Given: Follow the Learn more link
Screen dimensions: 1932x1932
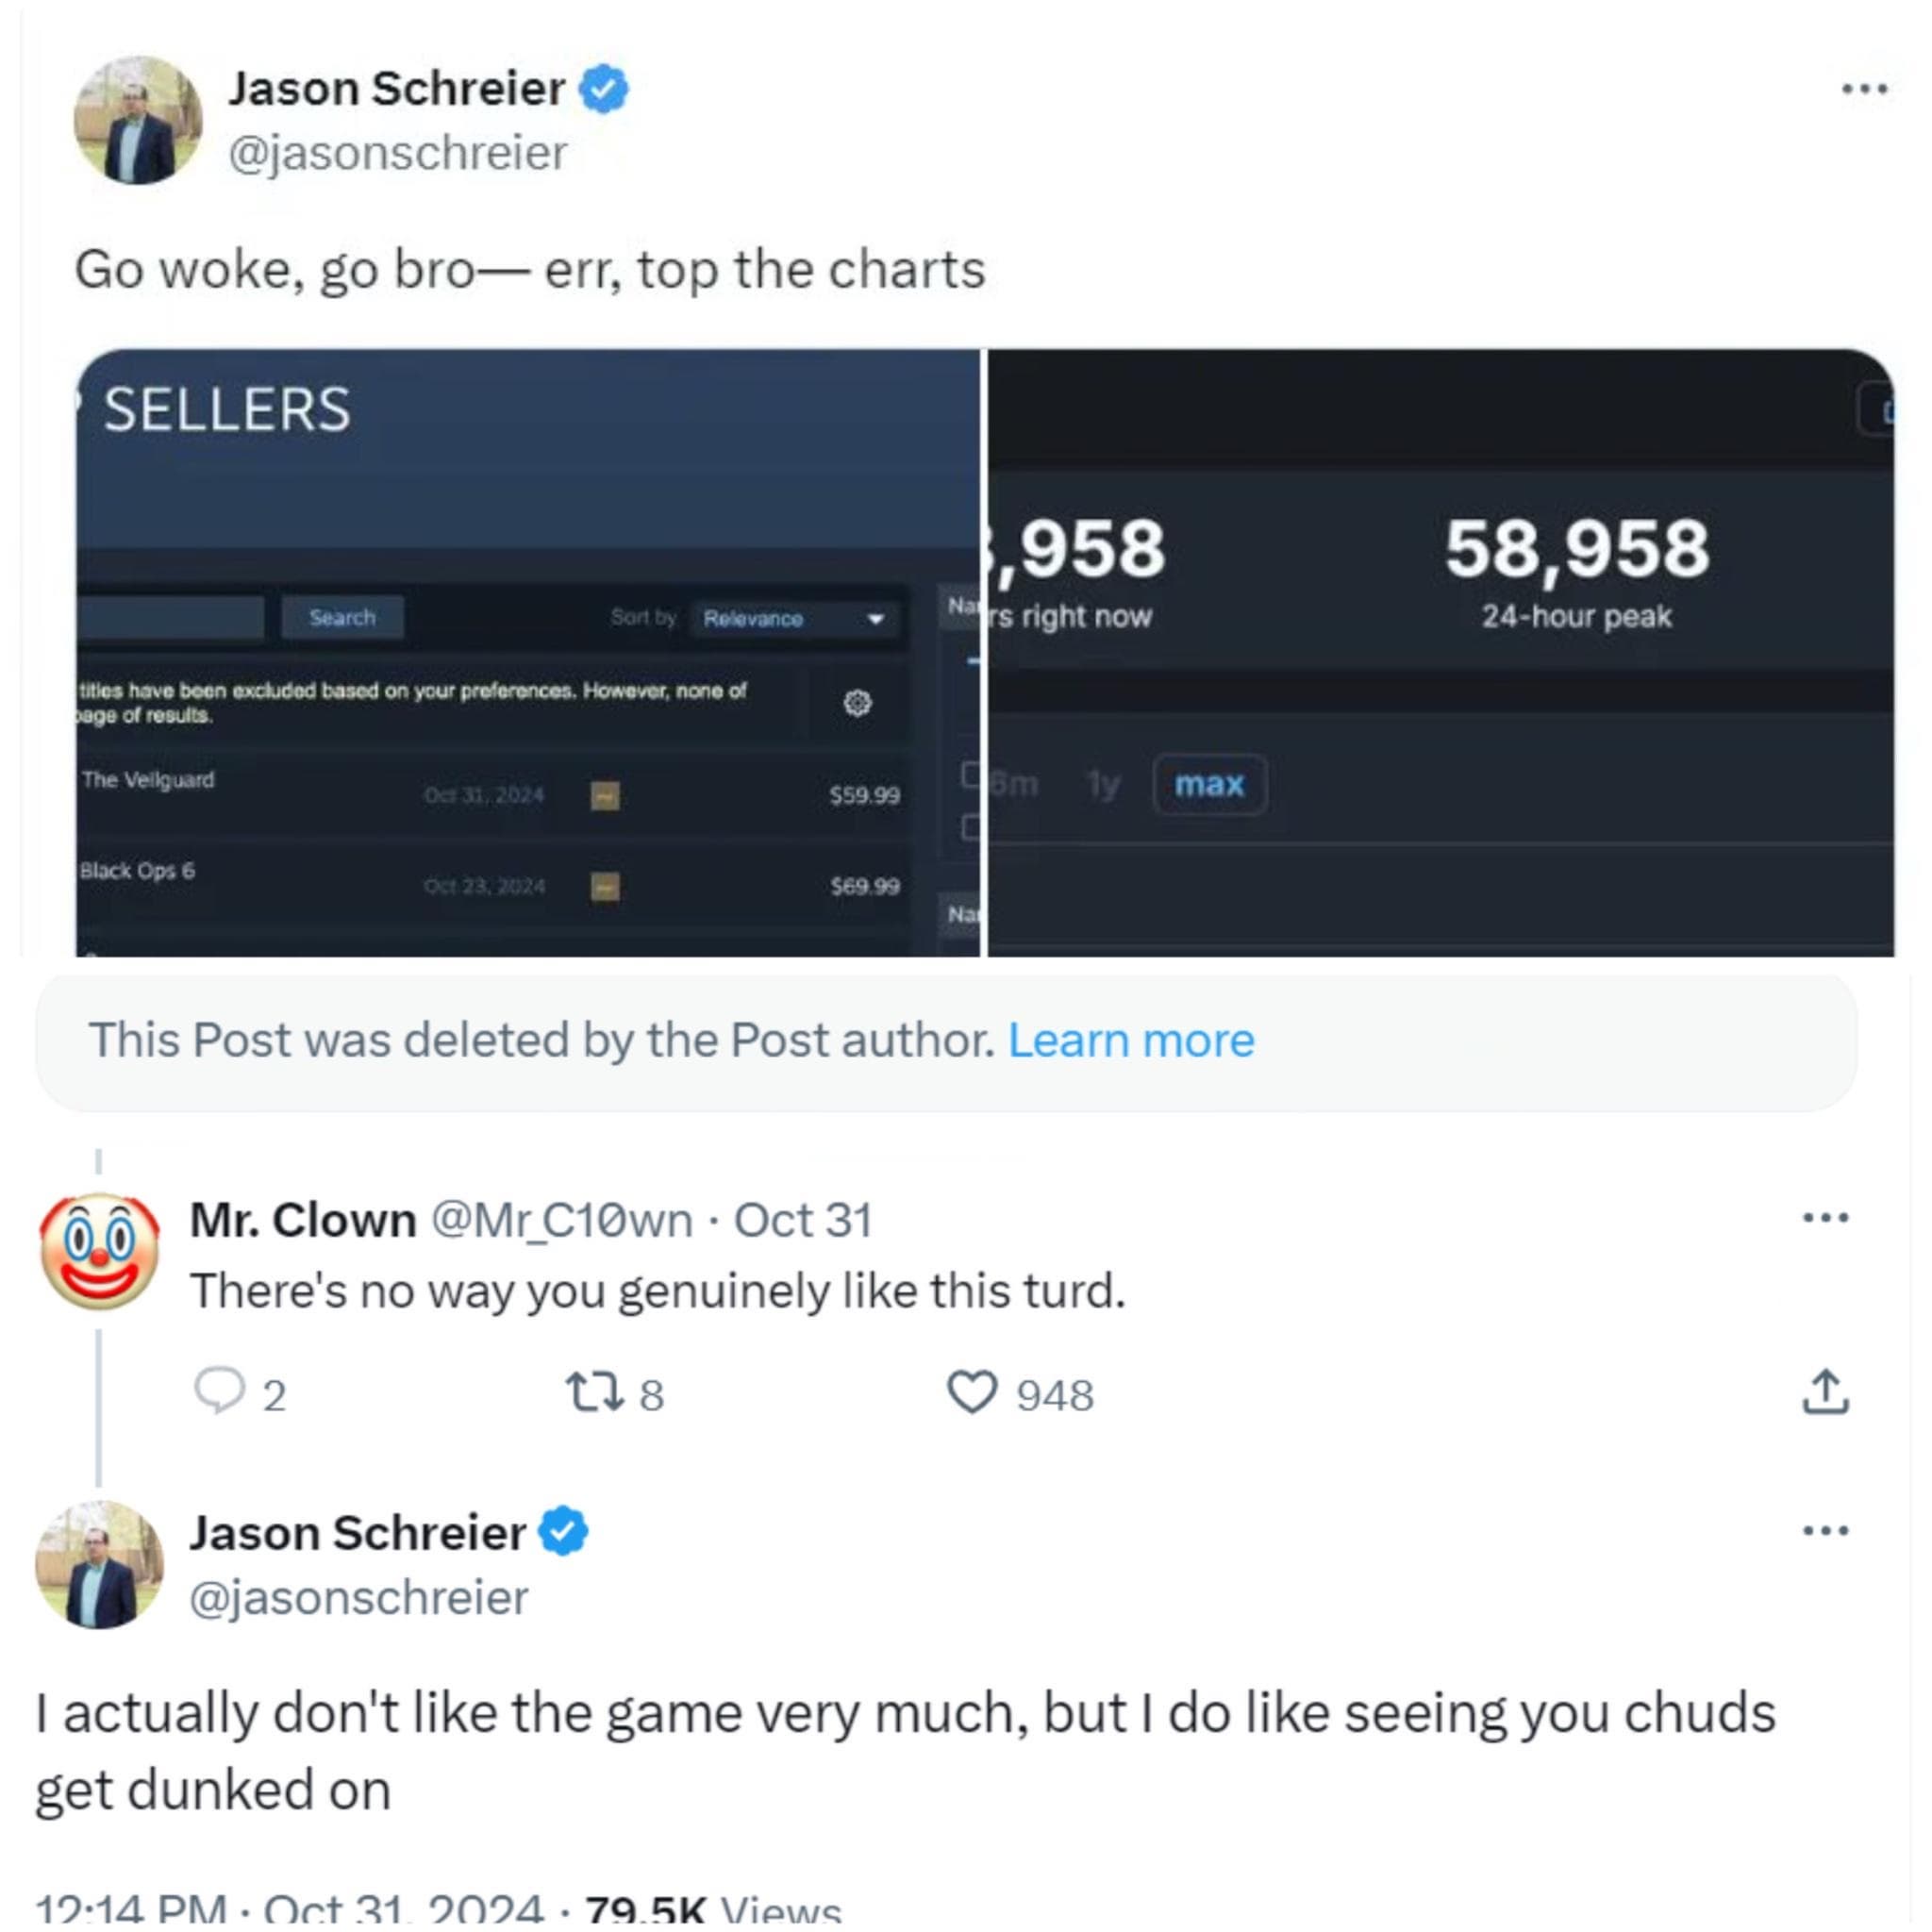Looking at the screenshot, I should point(1130,1040).
